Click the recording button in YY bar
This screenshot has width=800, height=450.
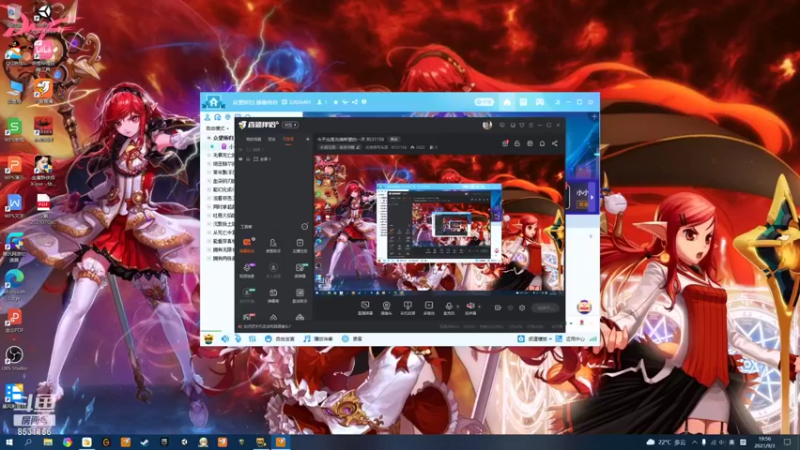[x=352, y=339]
